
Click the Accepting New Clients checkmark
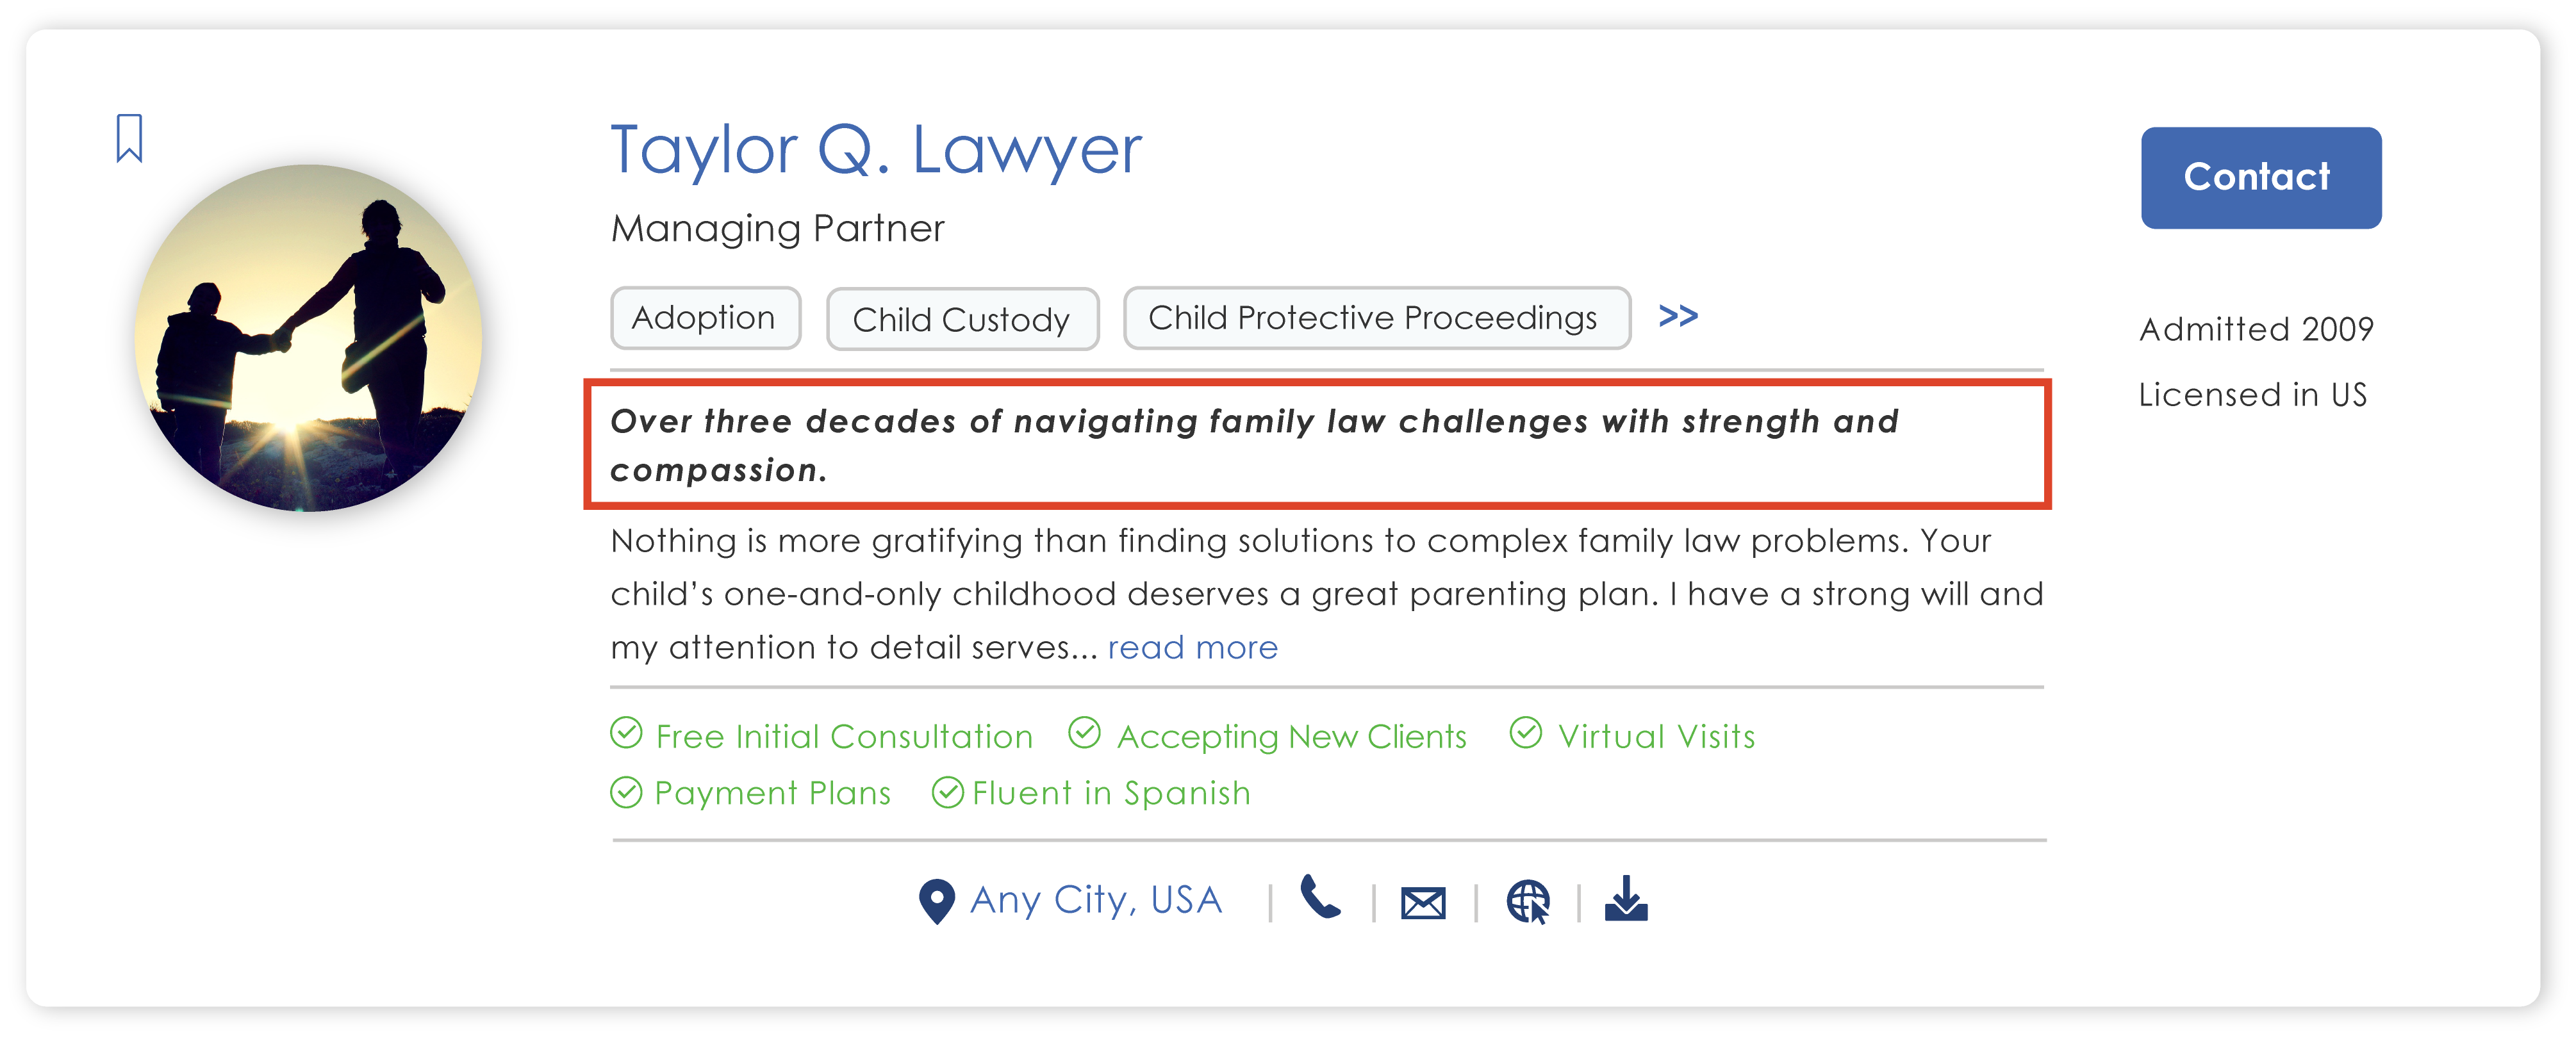tap(1084, 734)
